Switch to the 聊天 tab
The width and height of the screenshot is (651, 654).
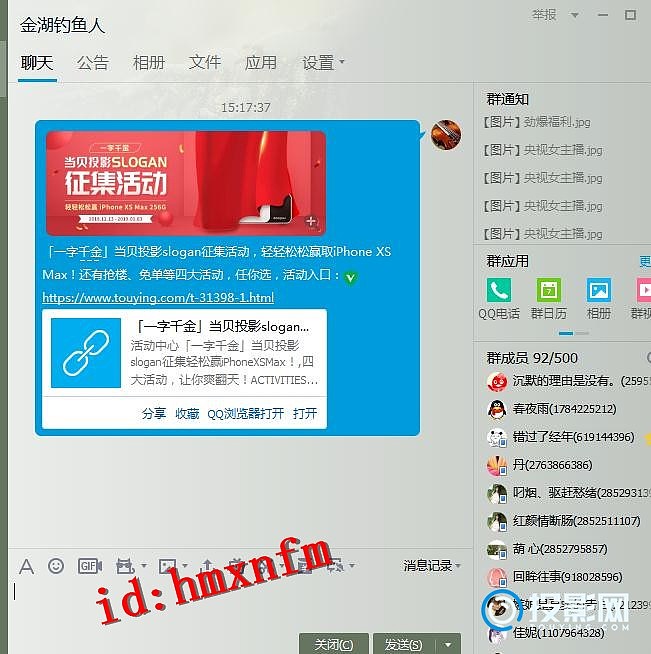pos(37,63)
